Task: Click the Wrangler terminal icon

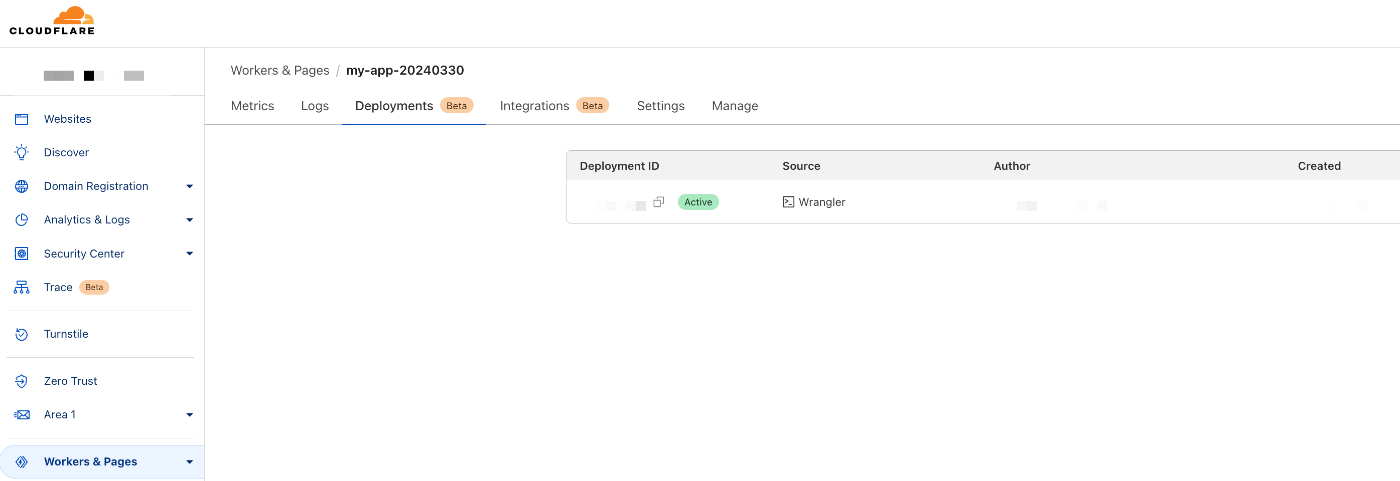Action: [788, 202]
